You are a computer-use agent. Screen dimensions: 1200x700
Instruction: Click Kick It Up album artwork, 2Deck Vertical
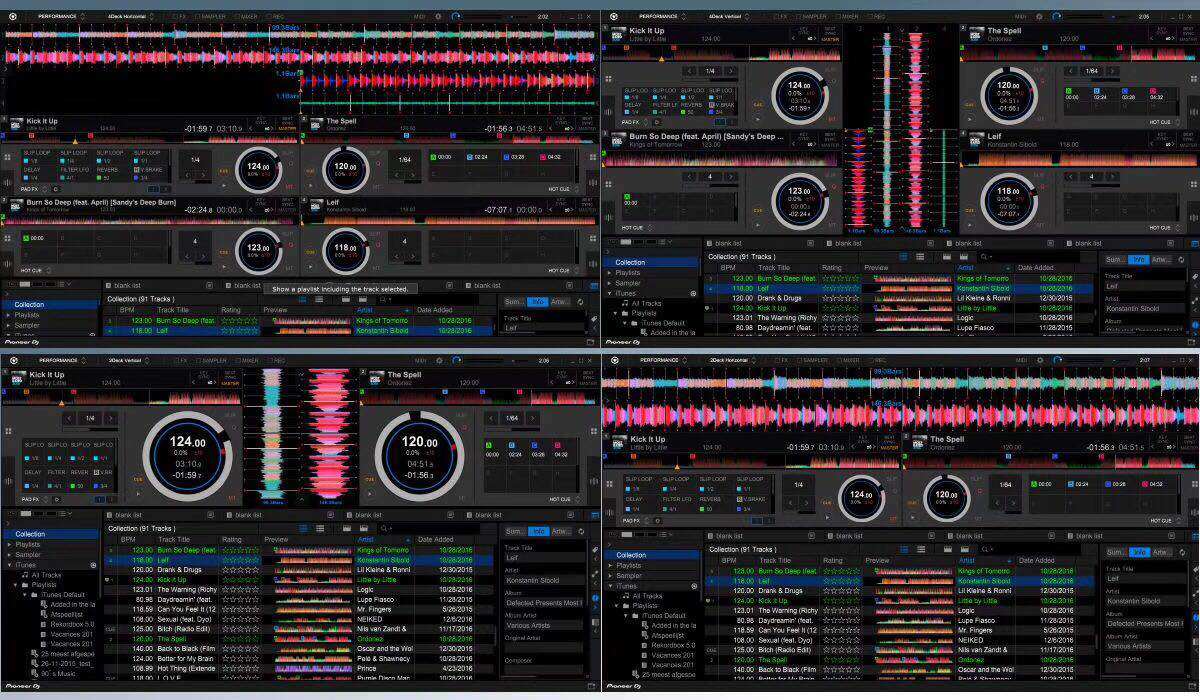click(x=16, y=378)
